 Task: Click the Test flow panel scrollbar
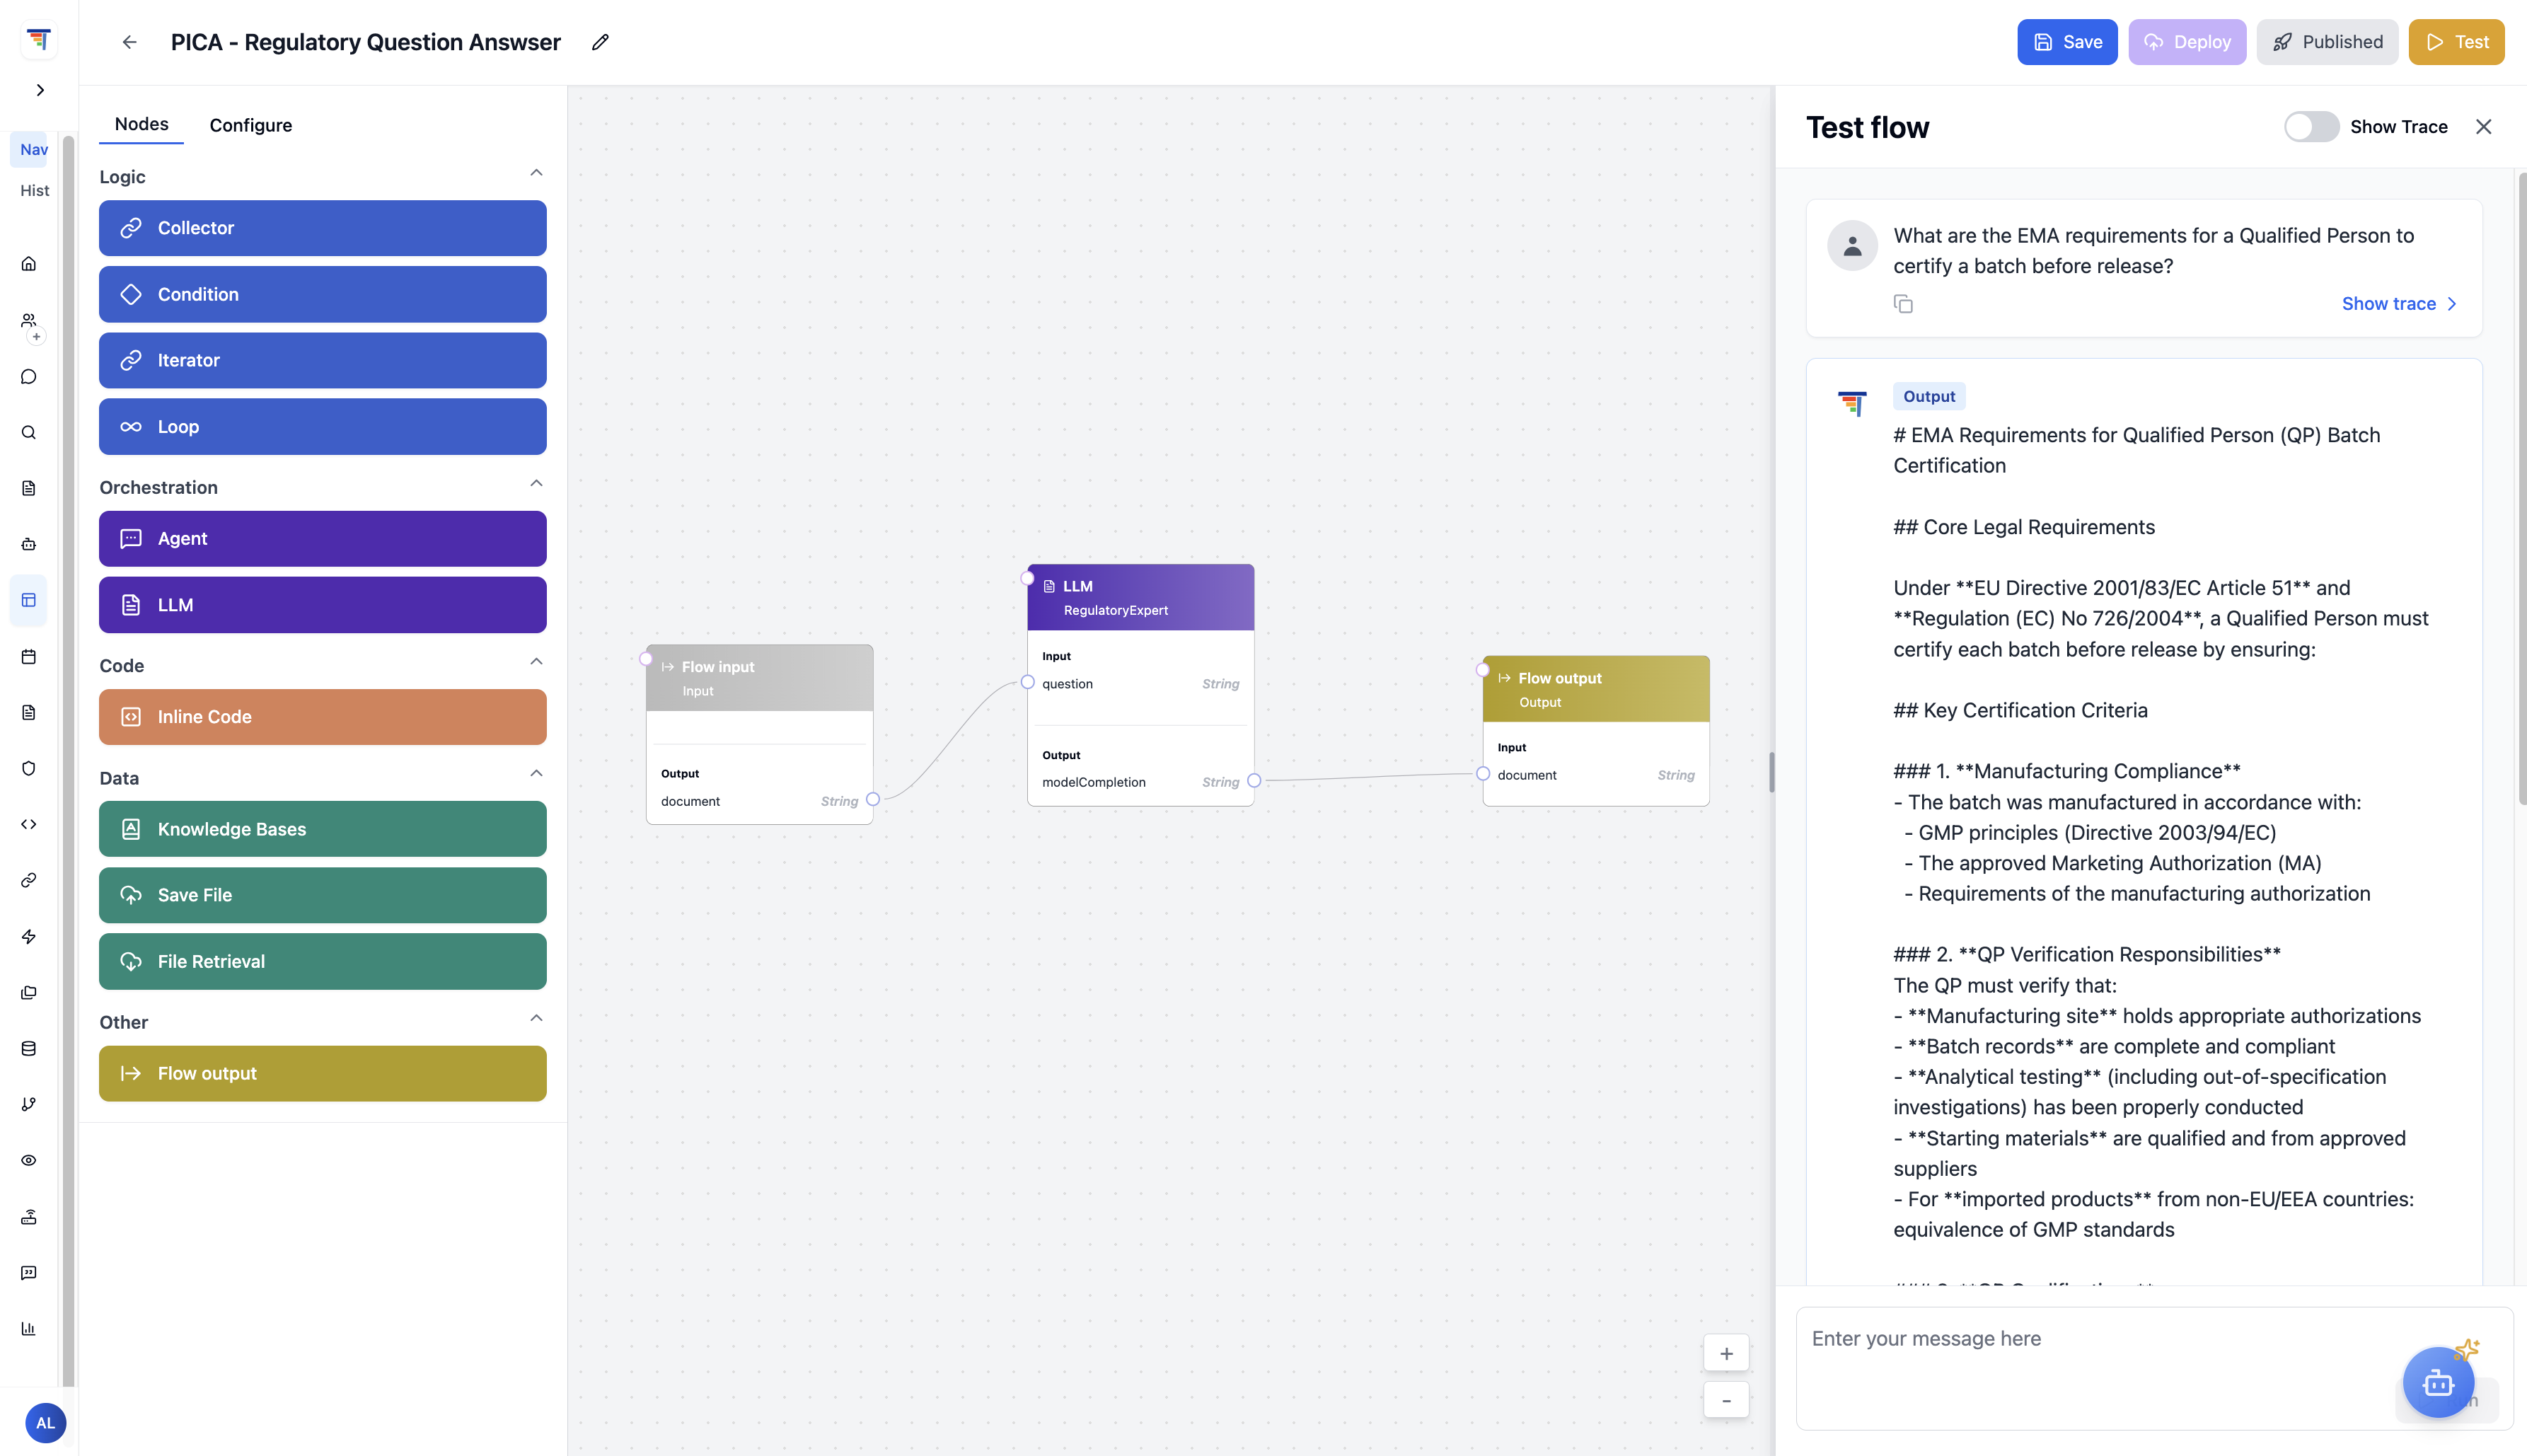(x=2522, y=488)
